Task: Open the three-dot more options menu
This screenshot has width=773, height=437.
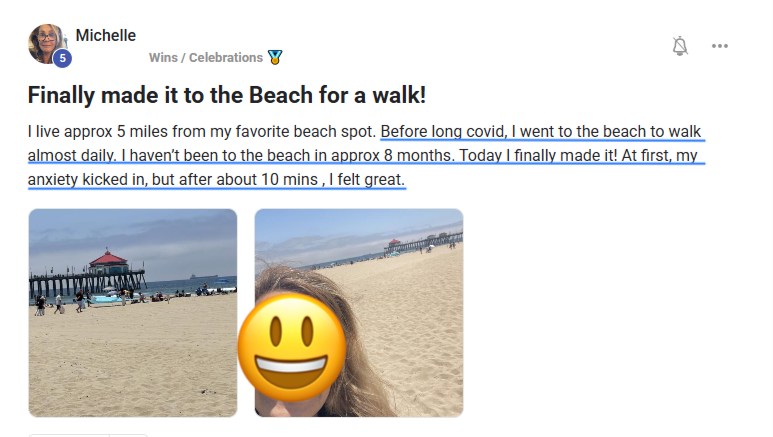Action: point(720,45)
